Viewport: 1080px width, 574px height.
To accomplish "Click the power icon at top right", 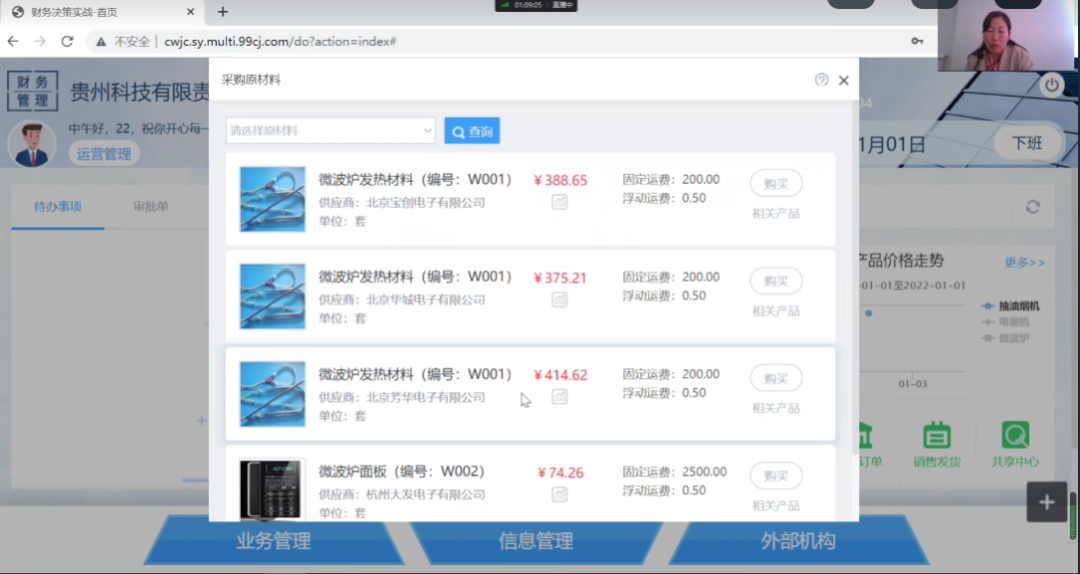I will coord(1051,86).
